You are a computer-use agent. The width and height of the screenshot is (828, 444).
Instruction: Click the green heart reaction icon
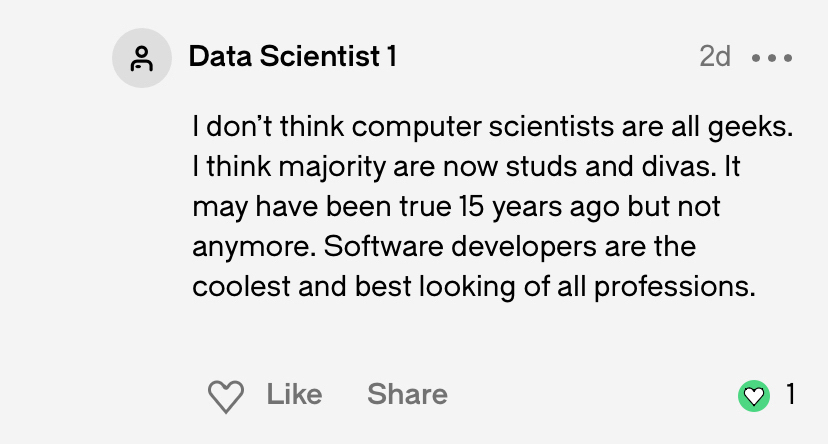click(754, 396)
